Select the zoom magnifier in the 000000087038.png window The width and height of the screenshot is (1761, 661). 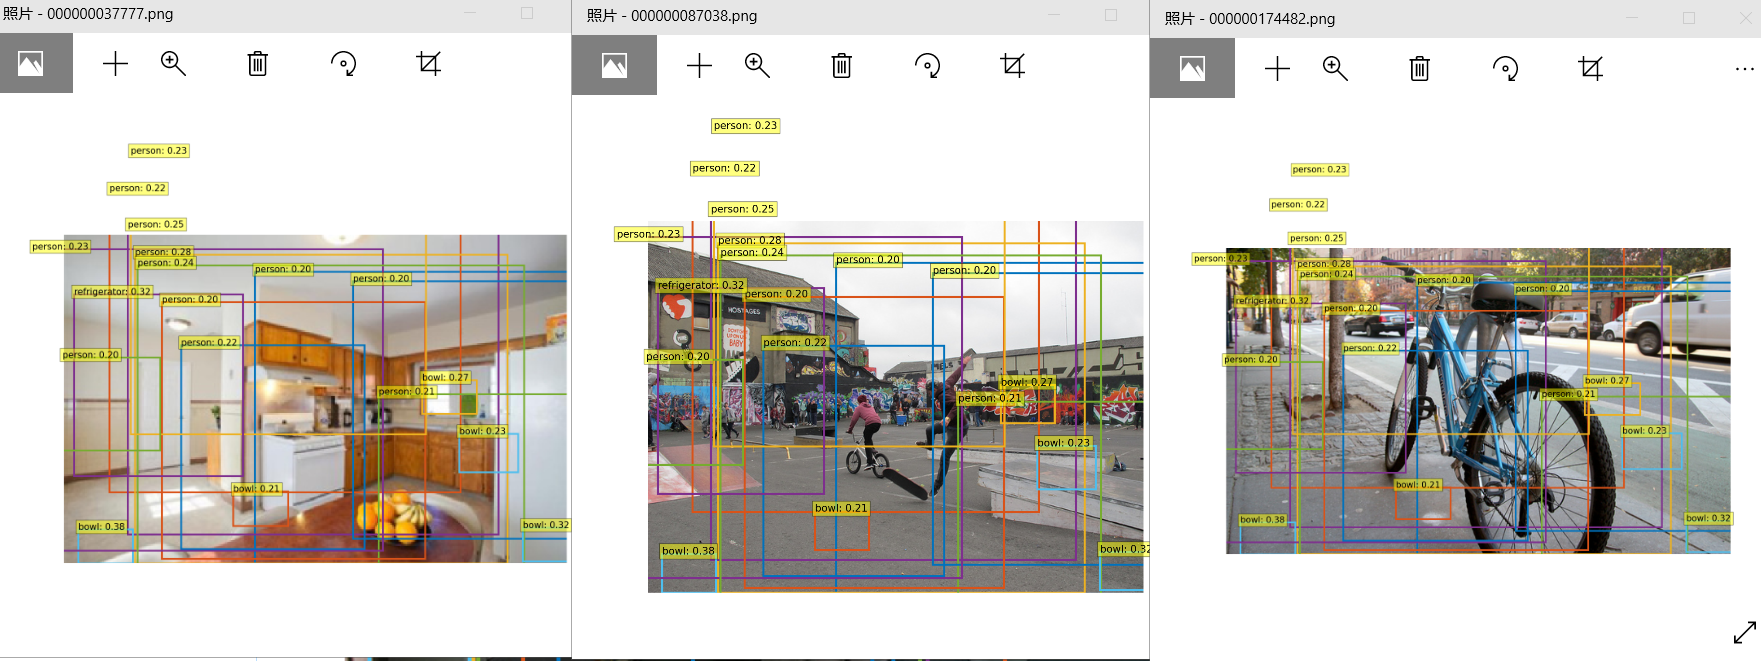coord(758,66)
